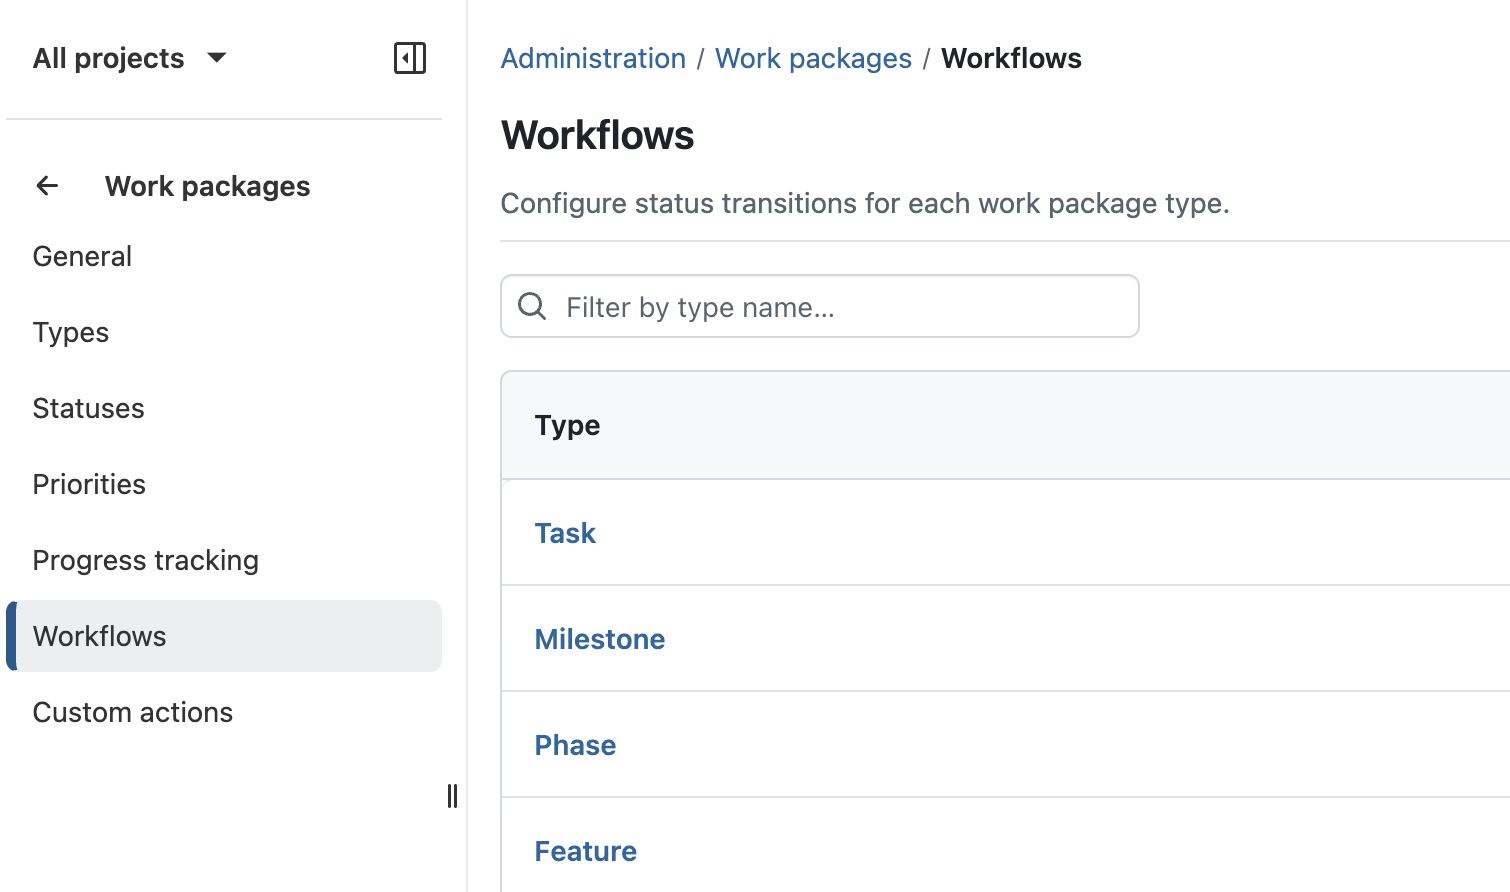The image size is (1510, 892).
Task: Open the Phase workflow configuration
Action: click(575, 745)
